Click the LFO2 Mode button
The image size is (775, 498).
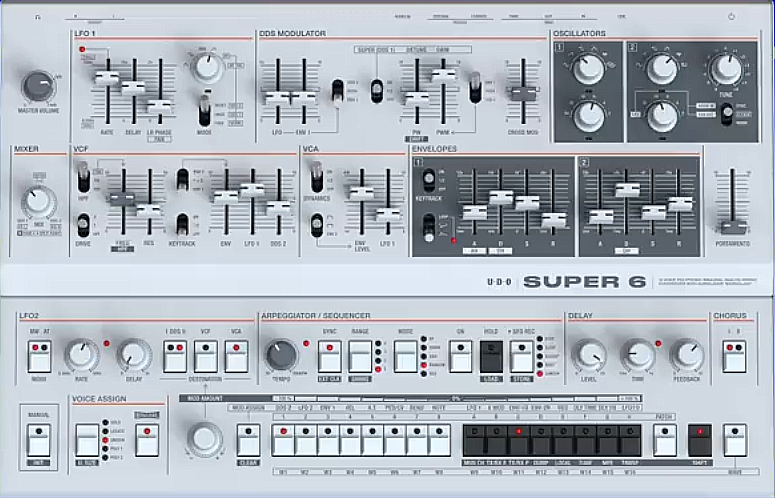[x=40, y=356]
